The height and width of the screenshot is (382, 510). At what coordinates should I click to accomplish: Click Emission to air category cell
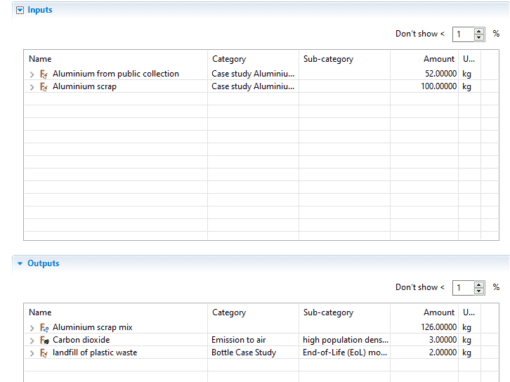[x=239, y=340]
